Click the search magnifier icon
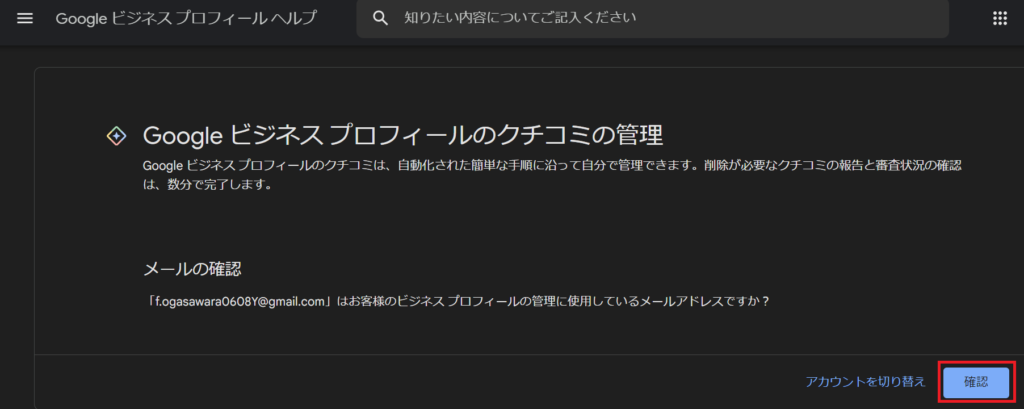 coord(379,19)
